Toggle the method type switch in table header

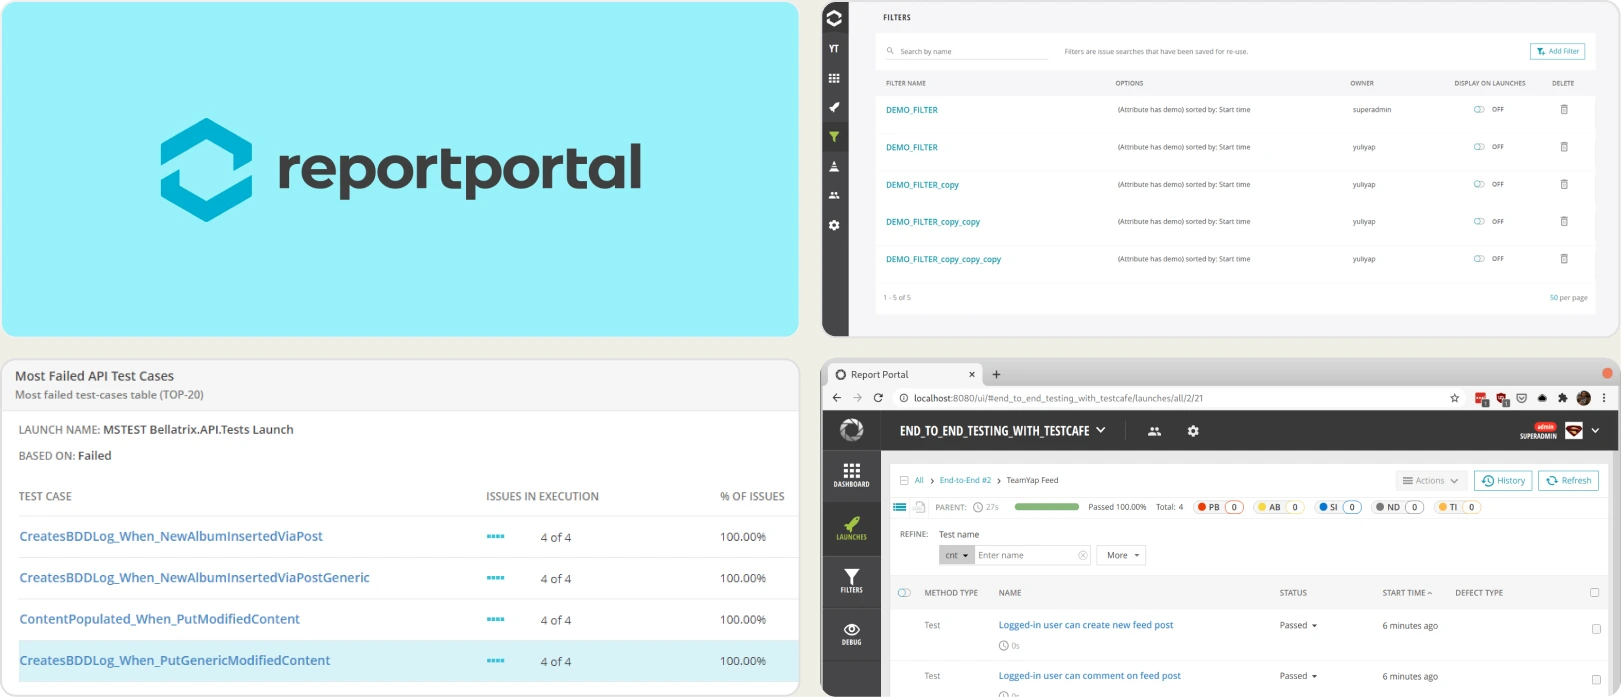point(904,593)
